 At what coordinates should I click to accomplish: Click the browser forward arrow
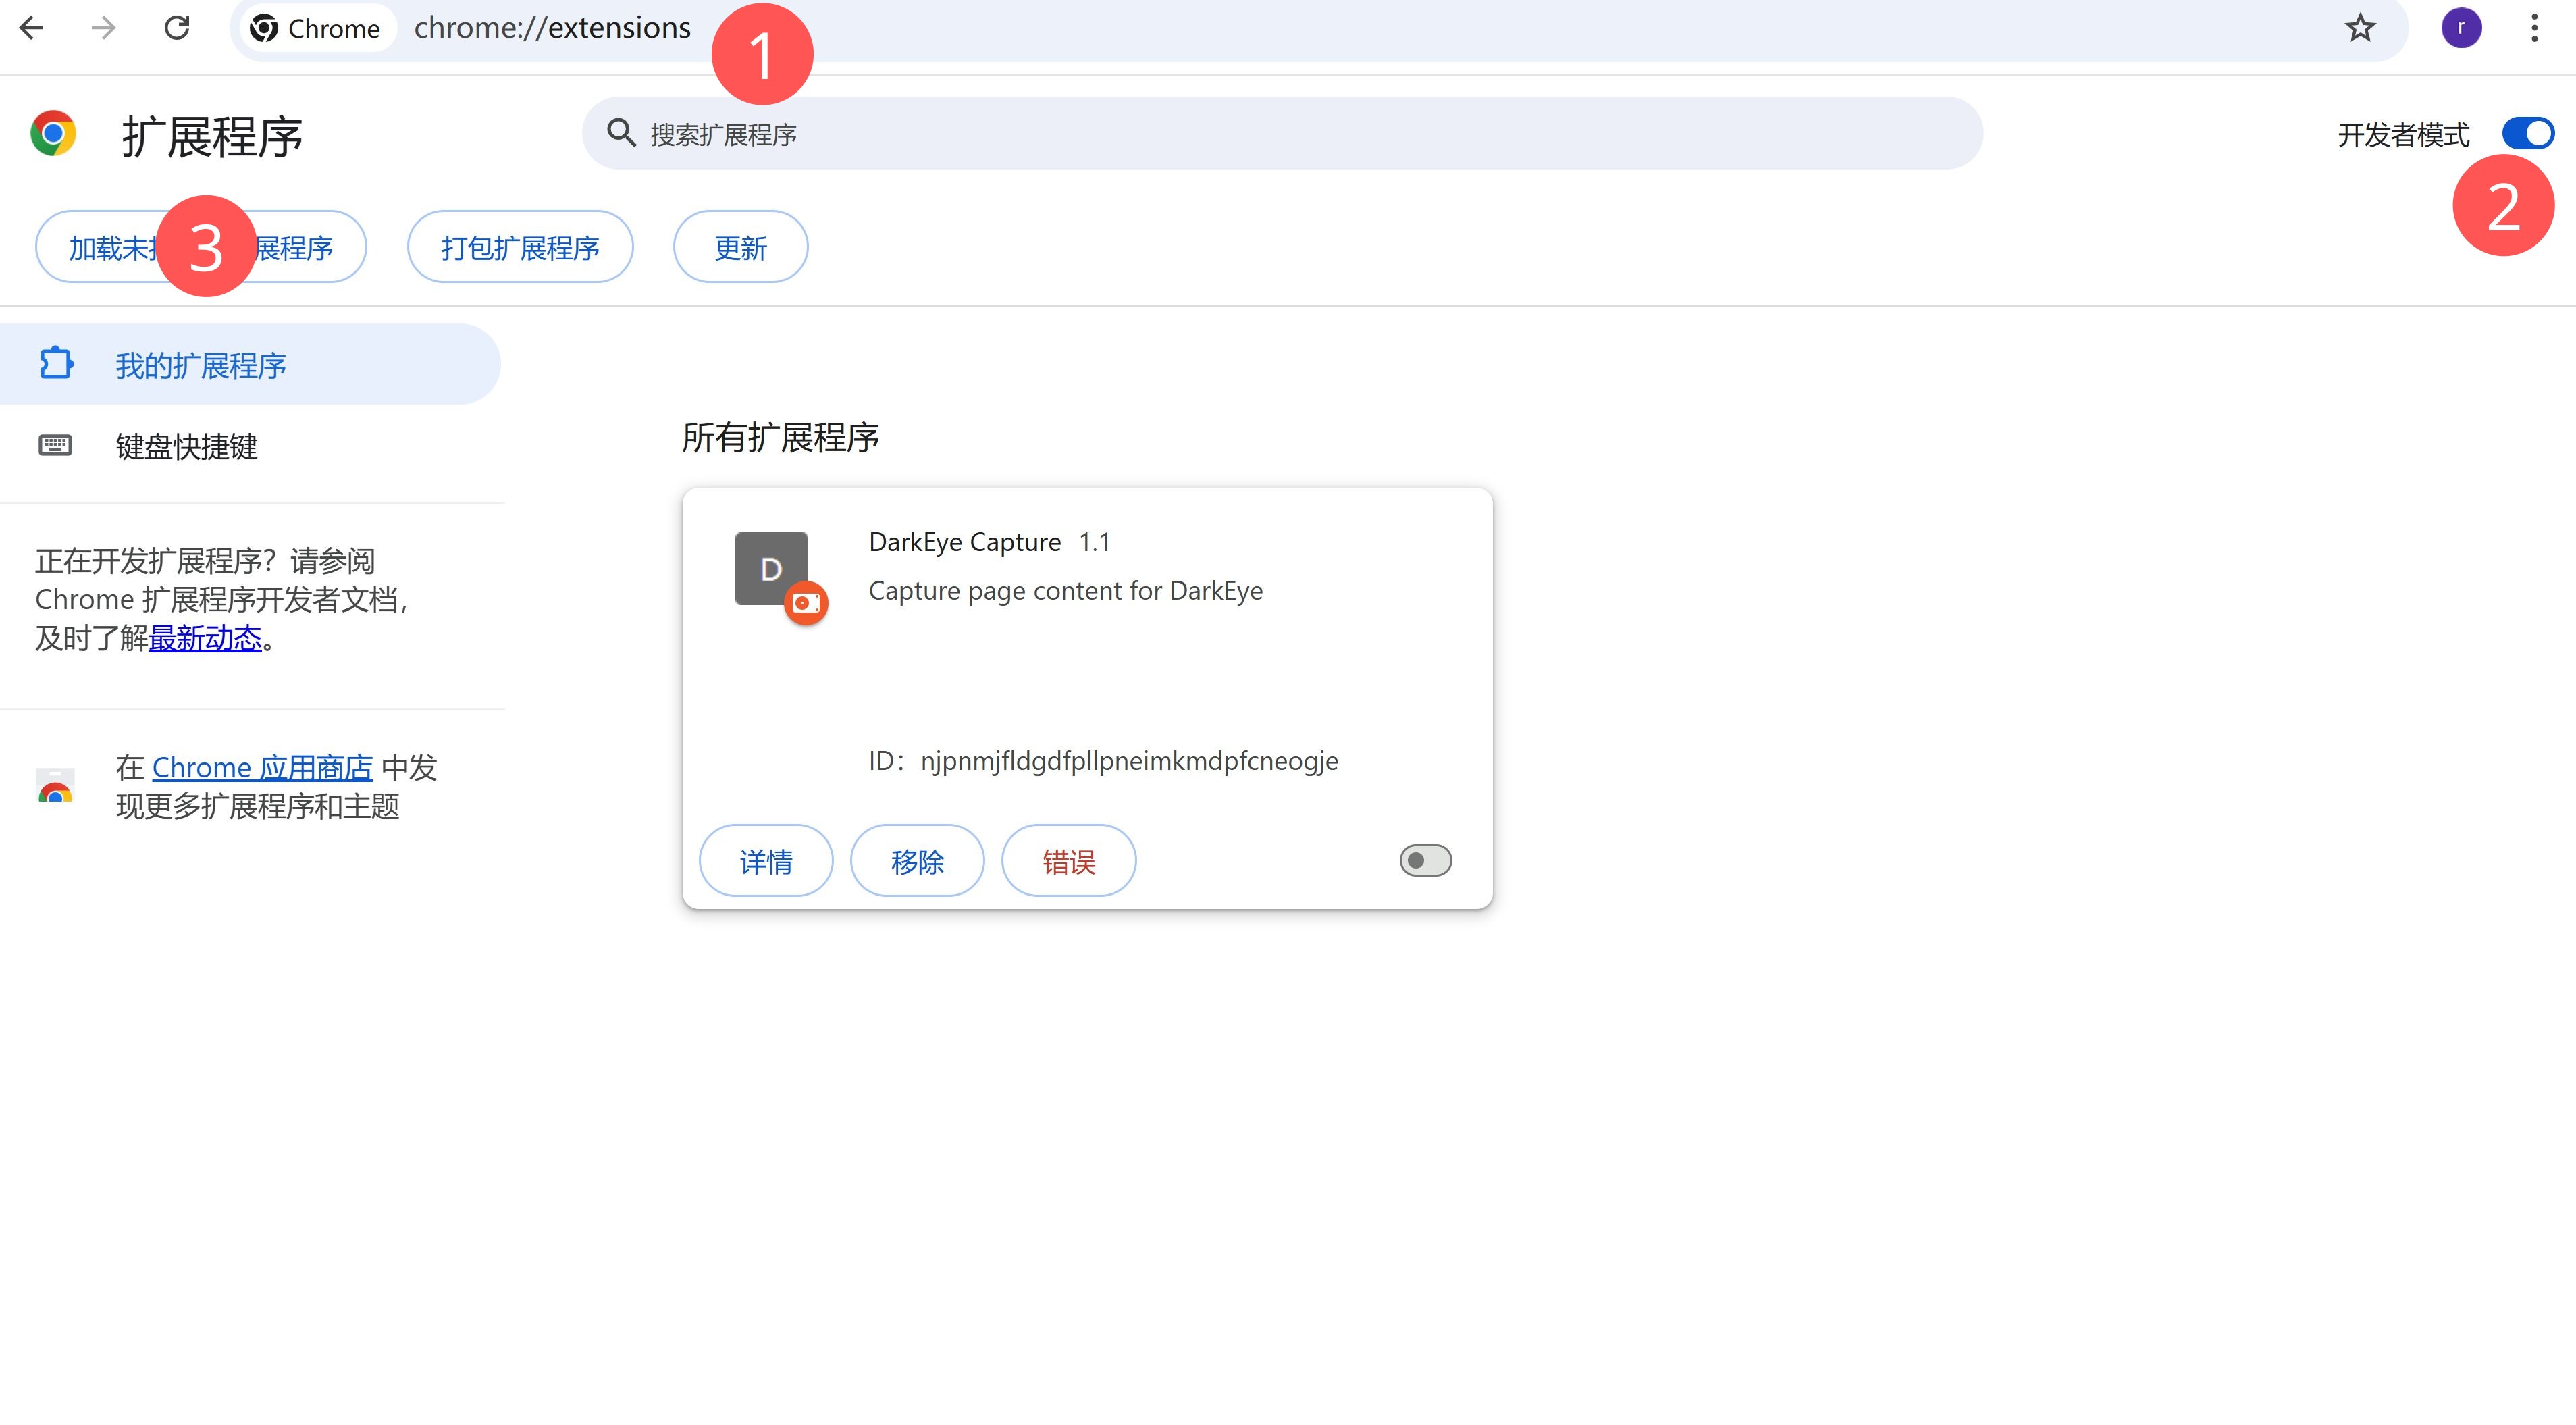104,28
